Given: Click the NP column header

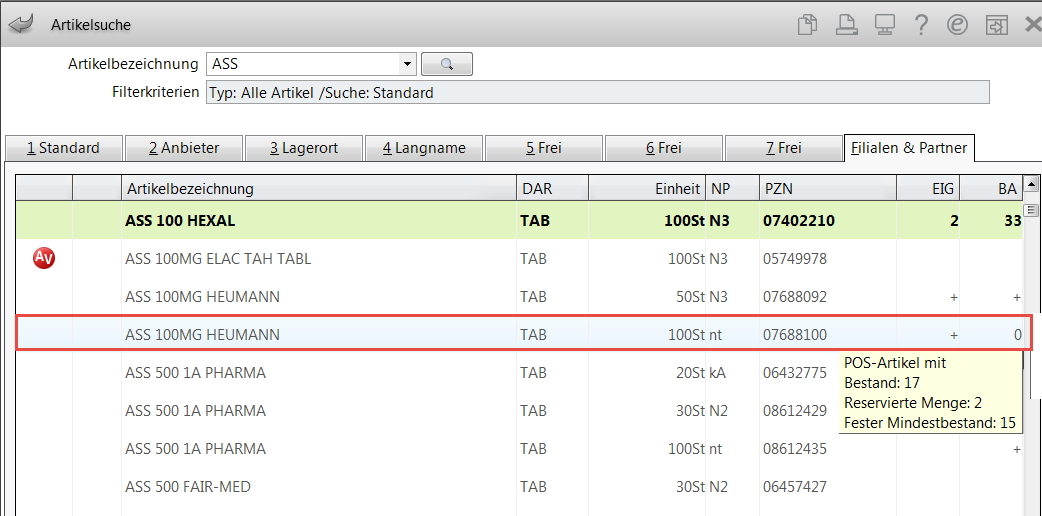Looking at the screenshot, I should click(x=732, y=188).
